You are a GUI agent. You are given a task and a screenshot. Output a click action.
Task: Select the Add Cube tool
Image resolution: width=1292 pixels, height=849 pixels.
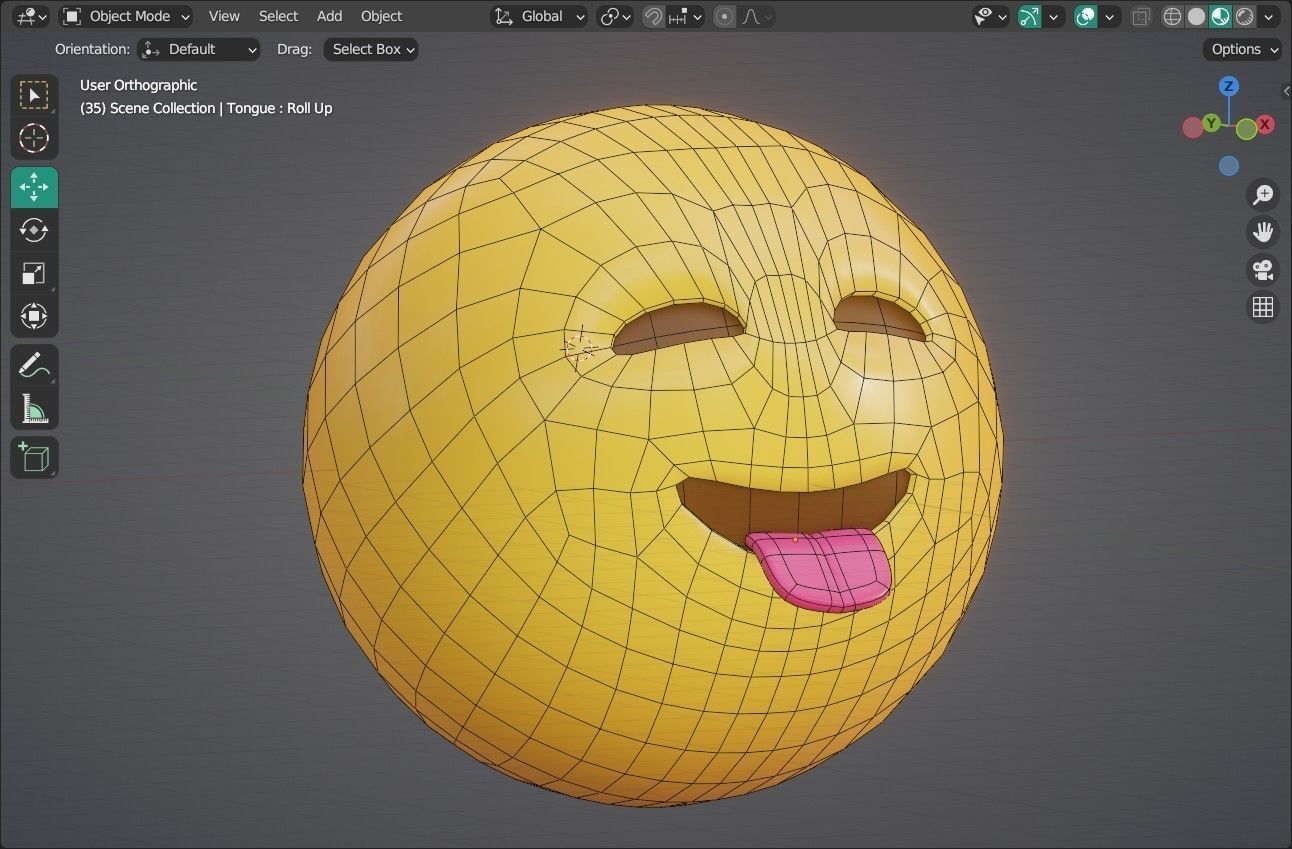34,457
